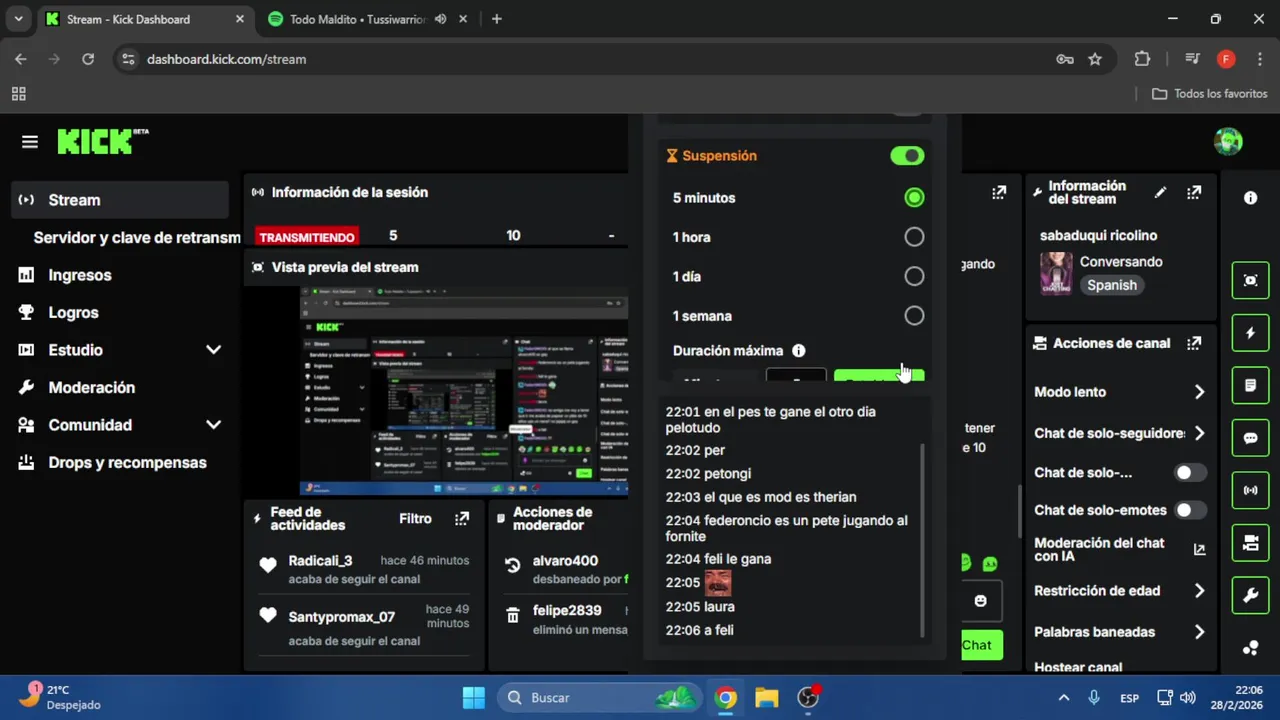Show hidden system tray icons
The height and width of the screenshot is (720, 1280).
tap(1064, 698)
